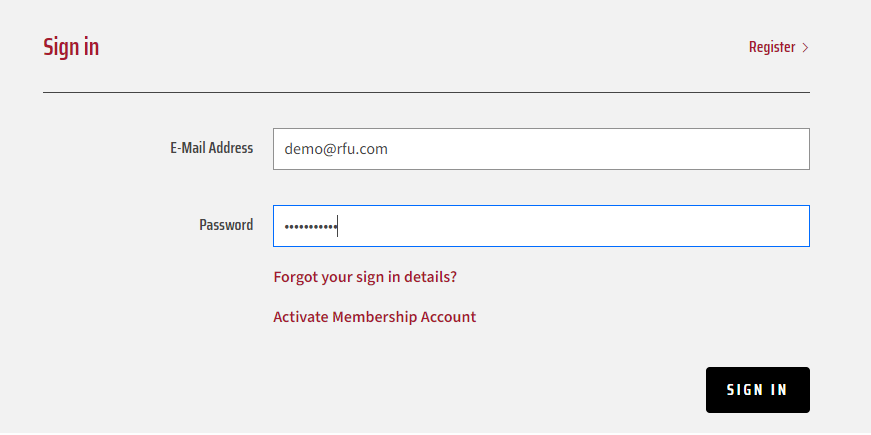Place cursor on demo@rfu.com text

tap(336, 149)
